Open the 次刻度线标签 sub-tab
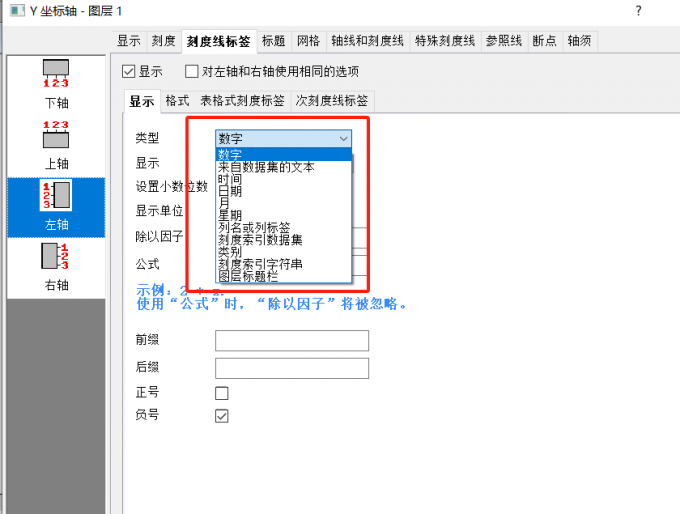Viewport: 680px width, 514px height. pyautogui.click(x=332, y=101)
